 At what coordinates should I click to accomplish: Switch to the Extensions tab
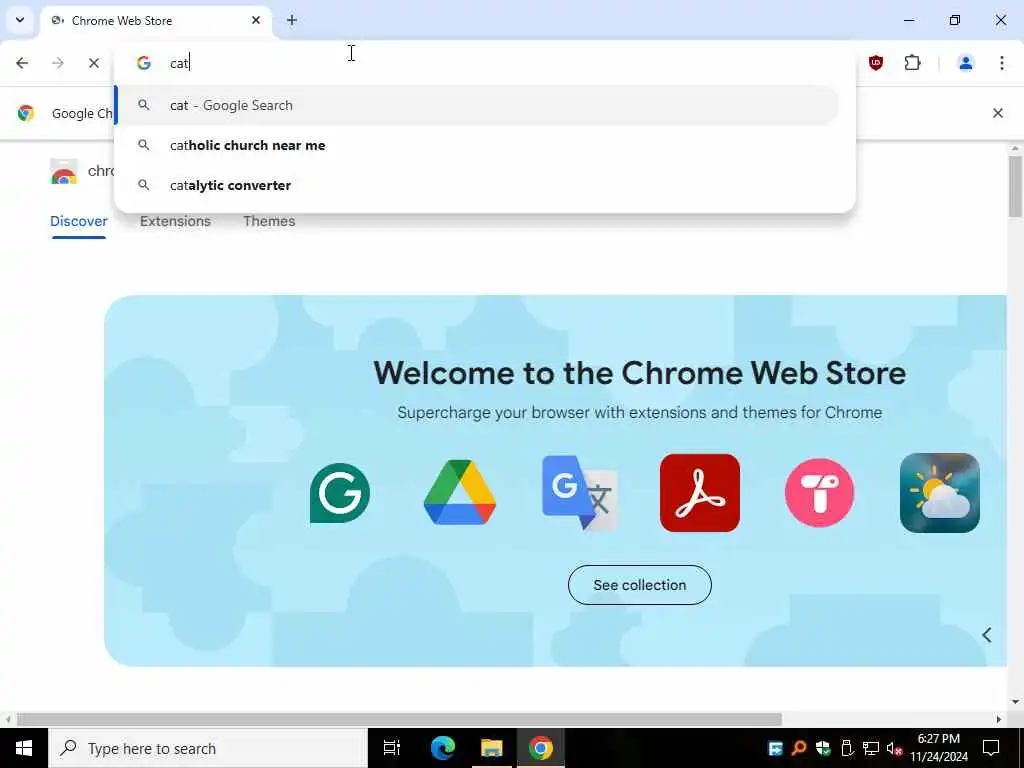(x=175, y=221)
